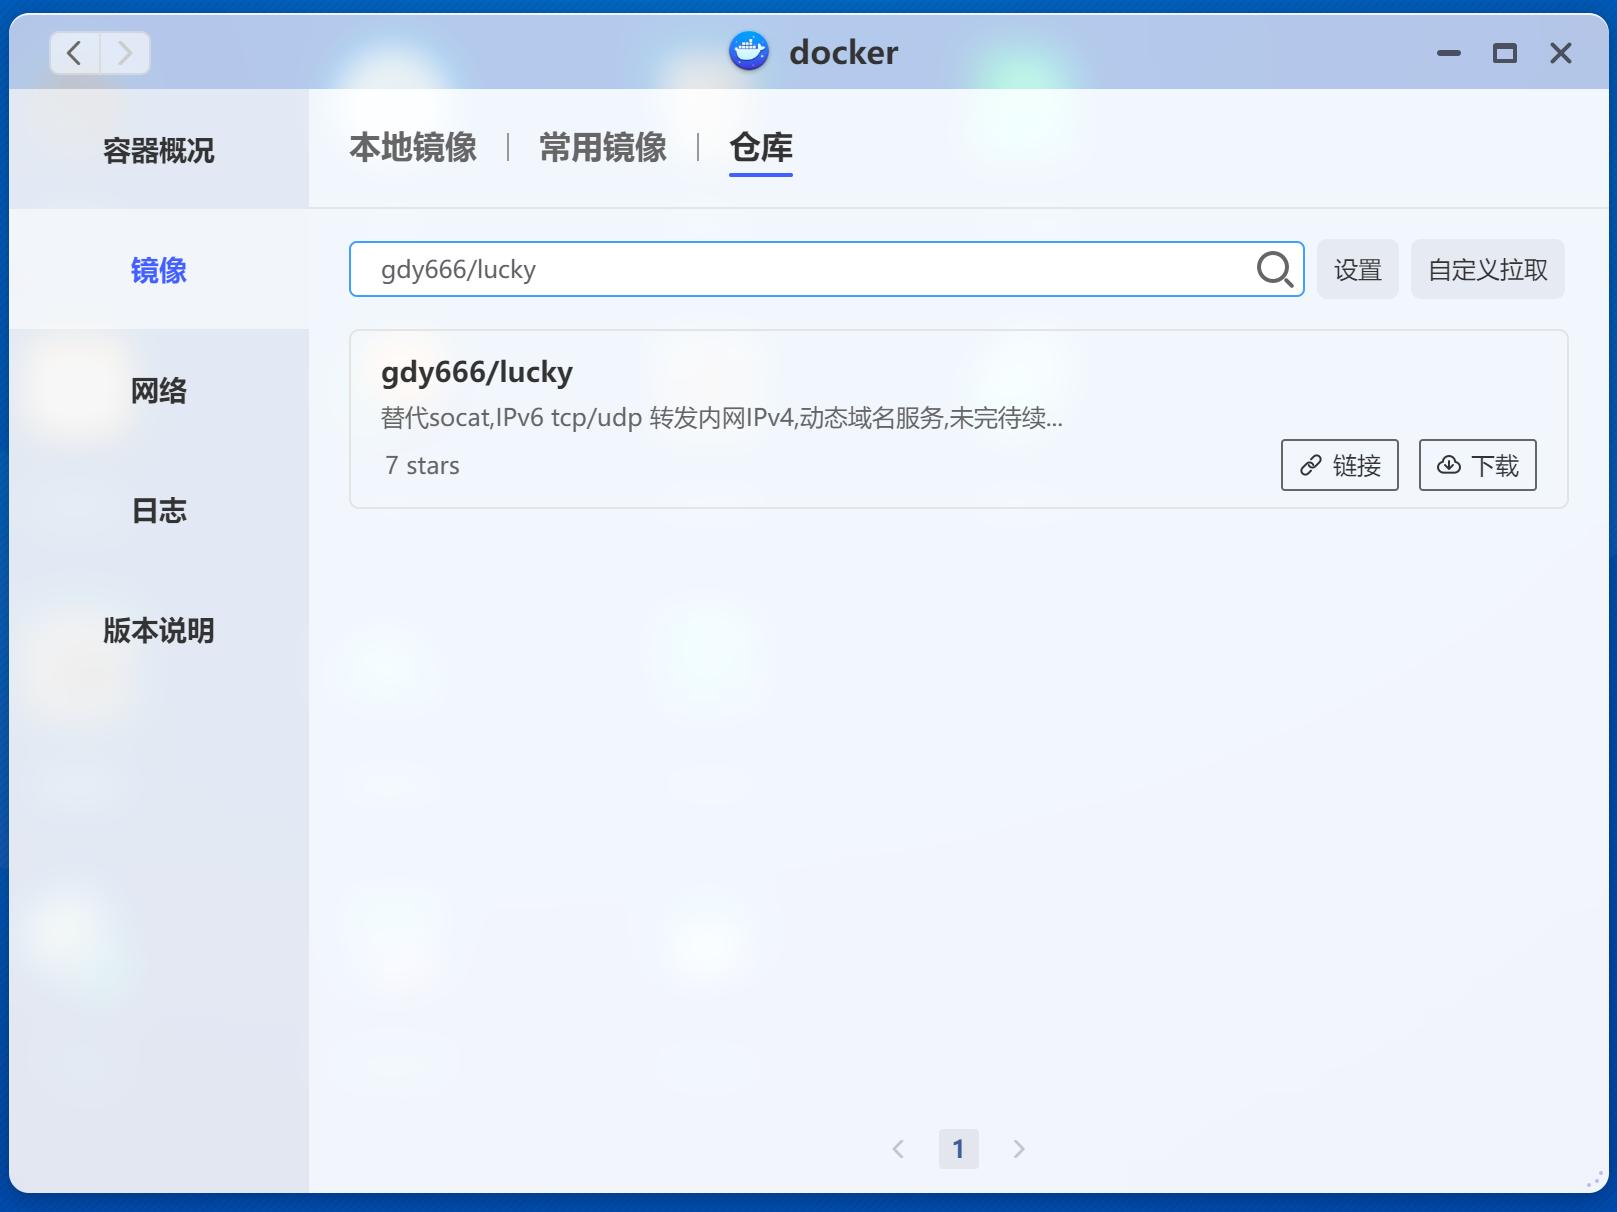Select 镜像 in the sidebar
Viewport: 1617px width, 1212px height.
point(159,270)
